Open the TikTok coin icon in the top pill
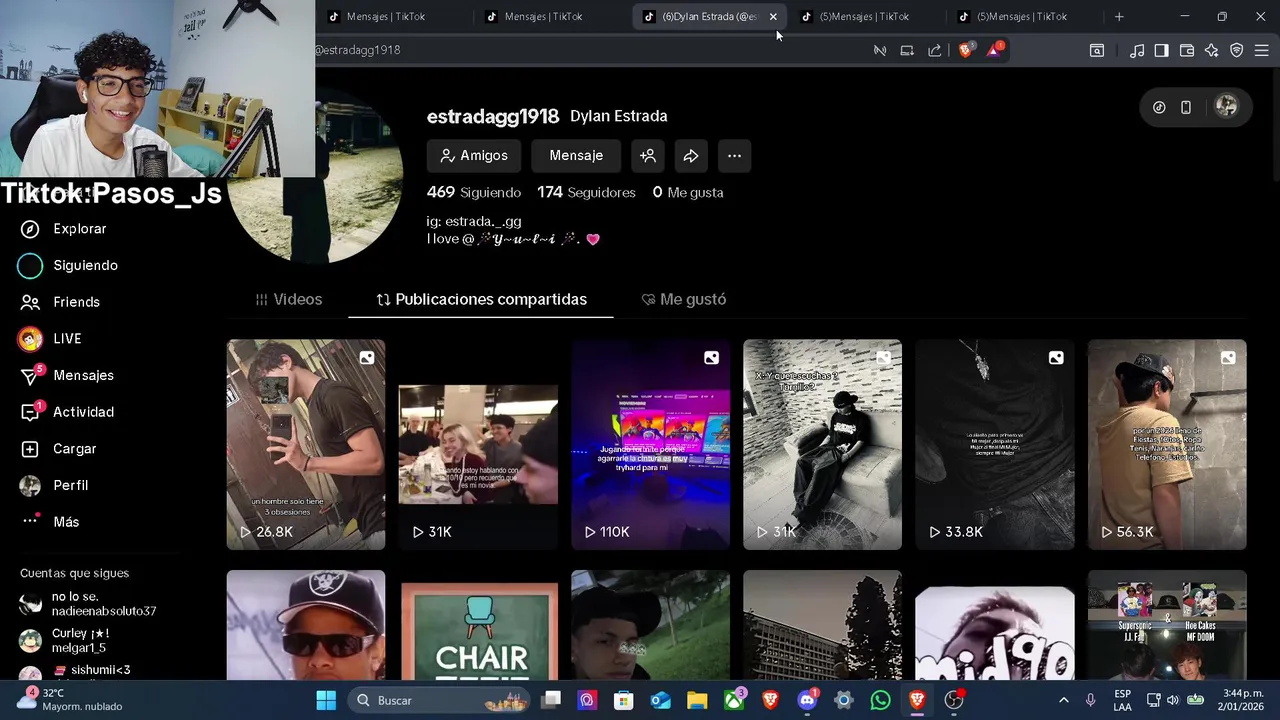The image size is (1280, 720). [x=1159, y=107]
